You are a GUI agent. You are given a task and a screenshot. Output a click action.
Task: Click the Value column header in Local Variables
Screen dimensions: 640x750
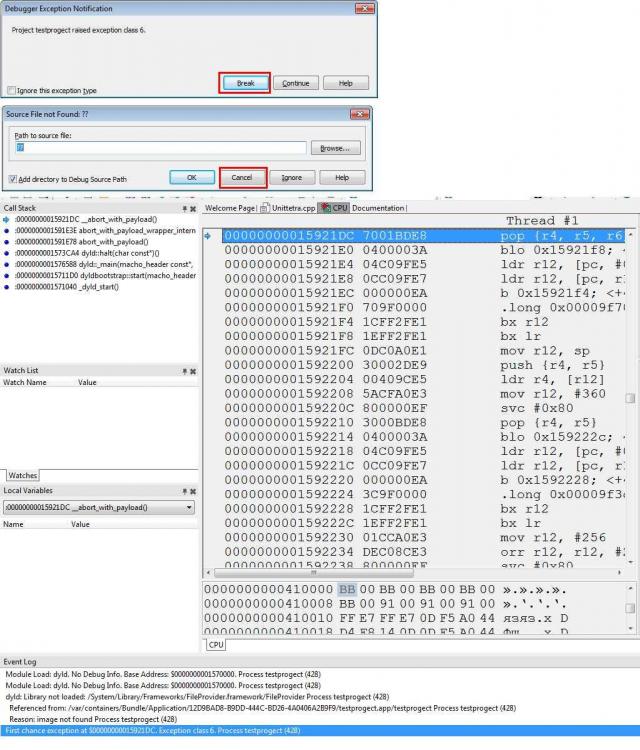coord(80,524)
